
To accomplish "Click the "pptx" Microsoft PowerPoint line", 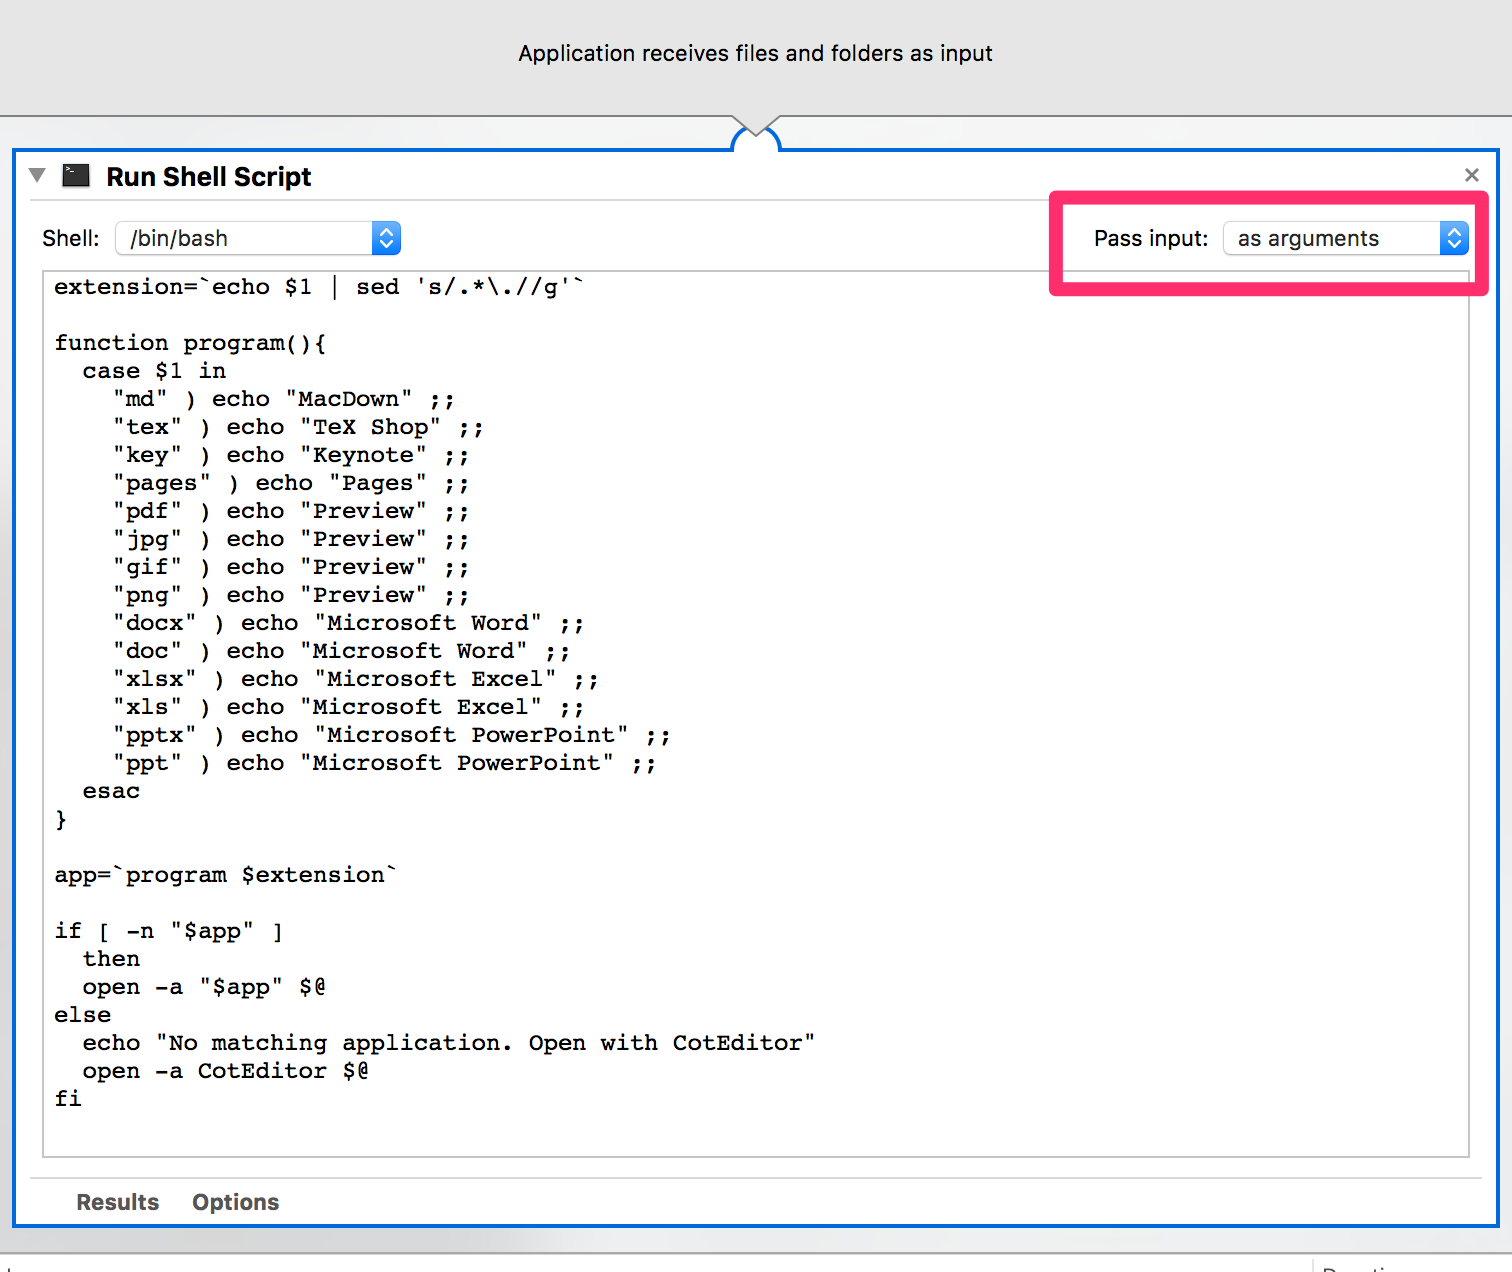I will [391, 735].
